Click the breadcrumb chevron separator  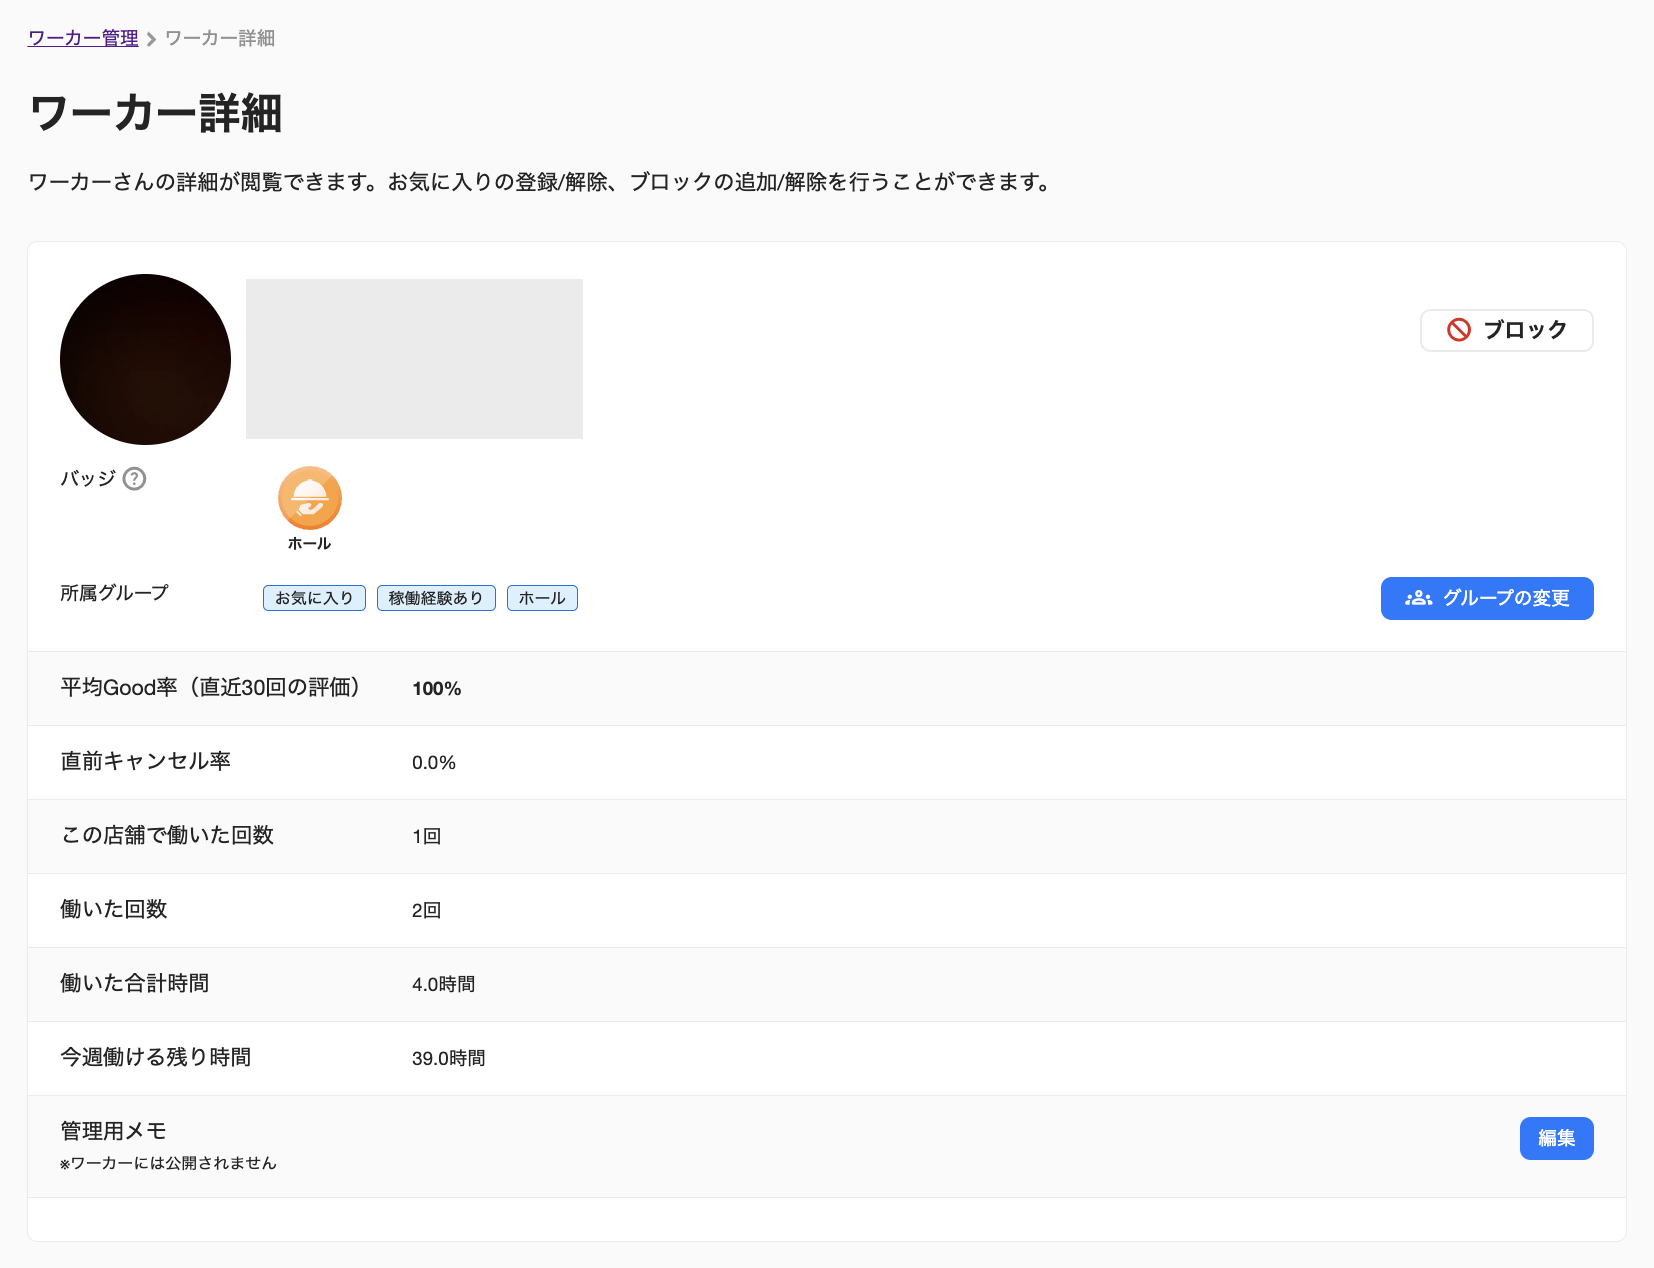(x=150, y=39)
